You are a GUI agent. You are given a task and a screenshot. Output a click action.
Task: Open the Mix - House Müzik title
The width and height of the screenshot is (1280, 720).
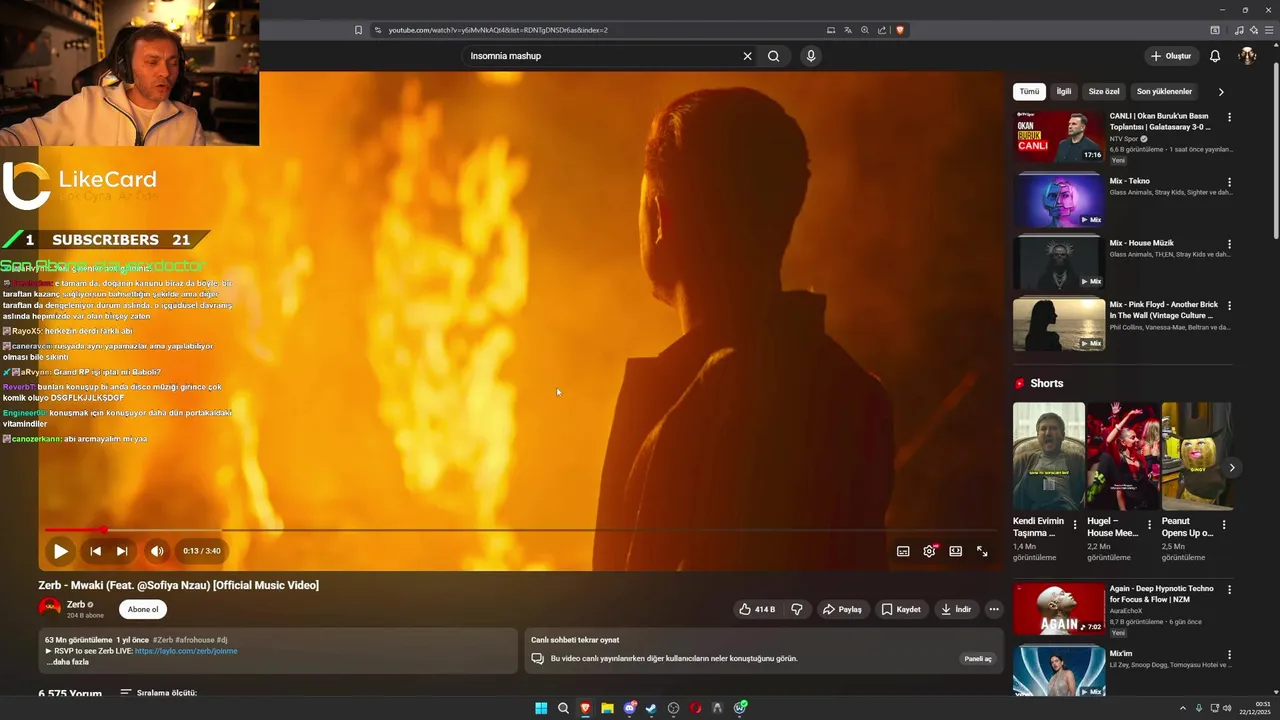click(1141, 243)
